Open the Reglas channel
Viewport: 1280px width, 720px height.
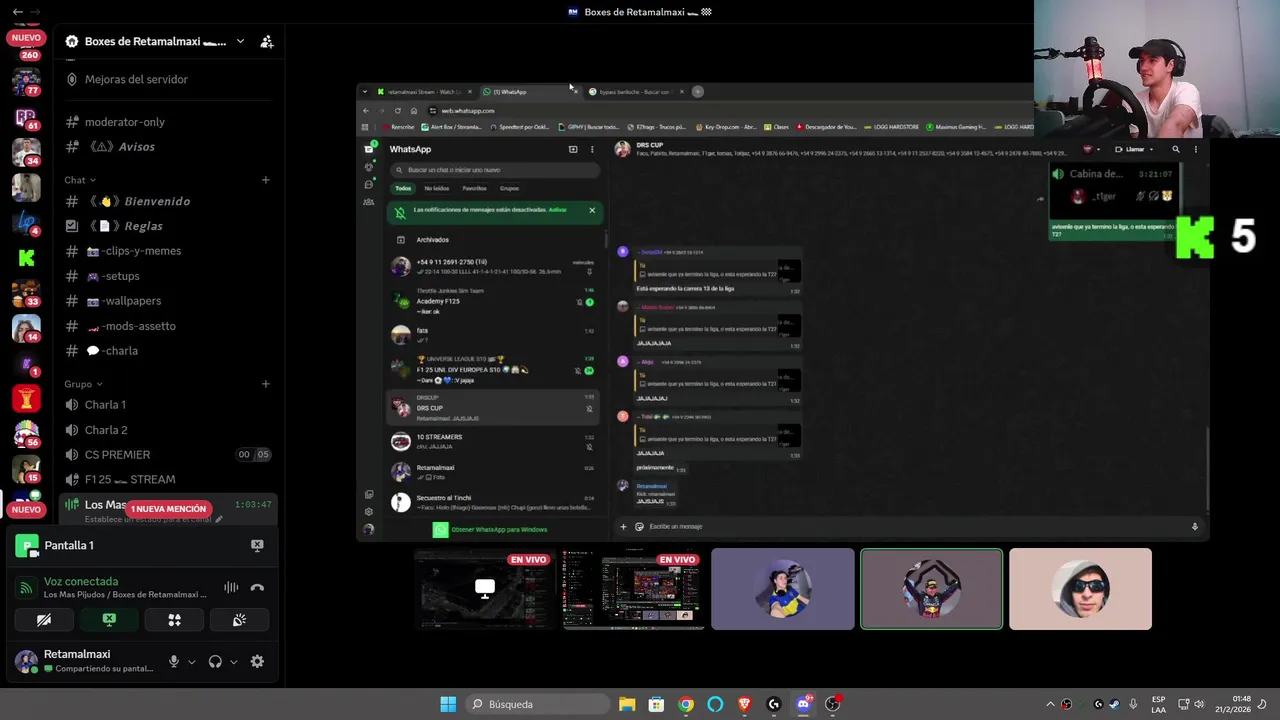[x=167, y=226]
